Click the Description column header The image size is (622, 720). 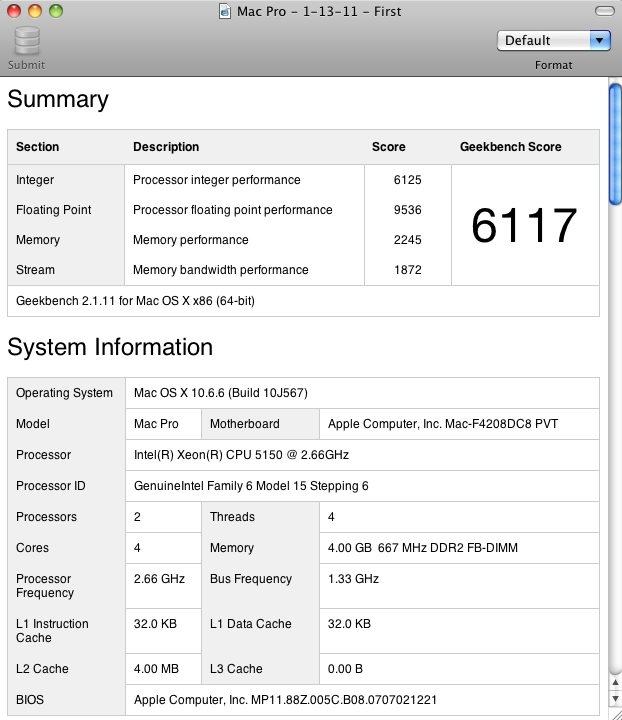166,146
